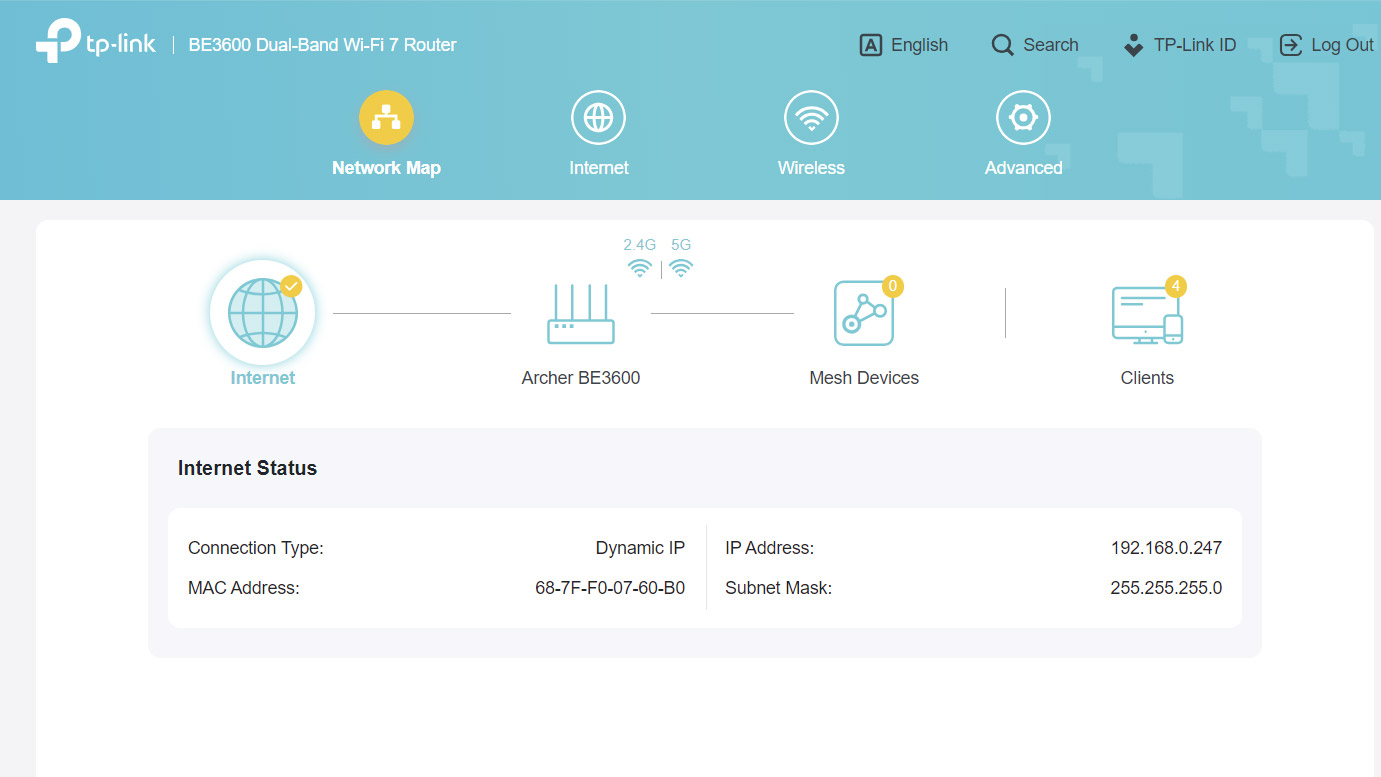1381x777 pixels.
Task: Click the MAC address value 68-7F-F0-07-60-B0
Action: (x=610, y=588)
